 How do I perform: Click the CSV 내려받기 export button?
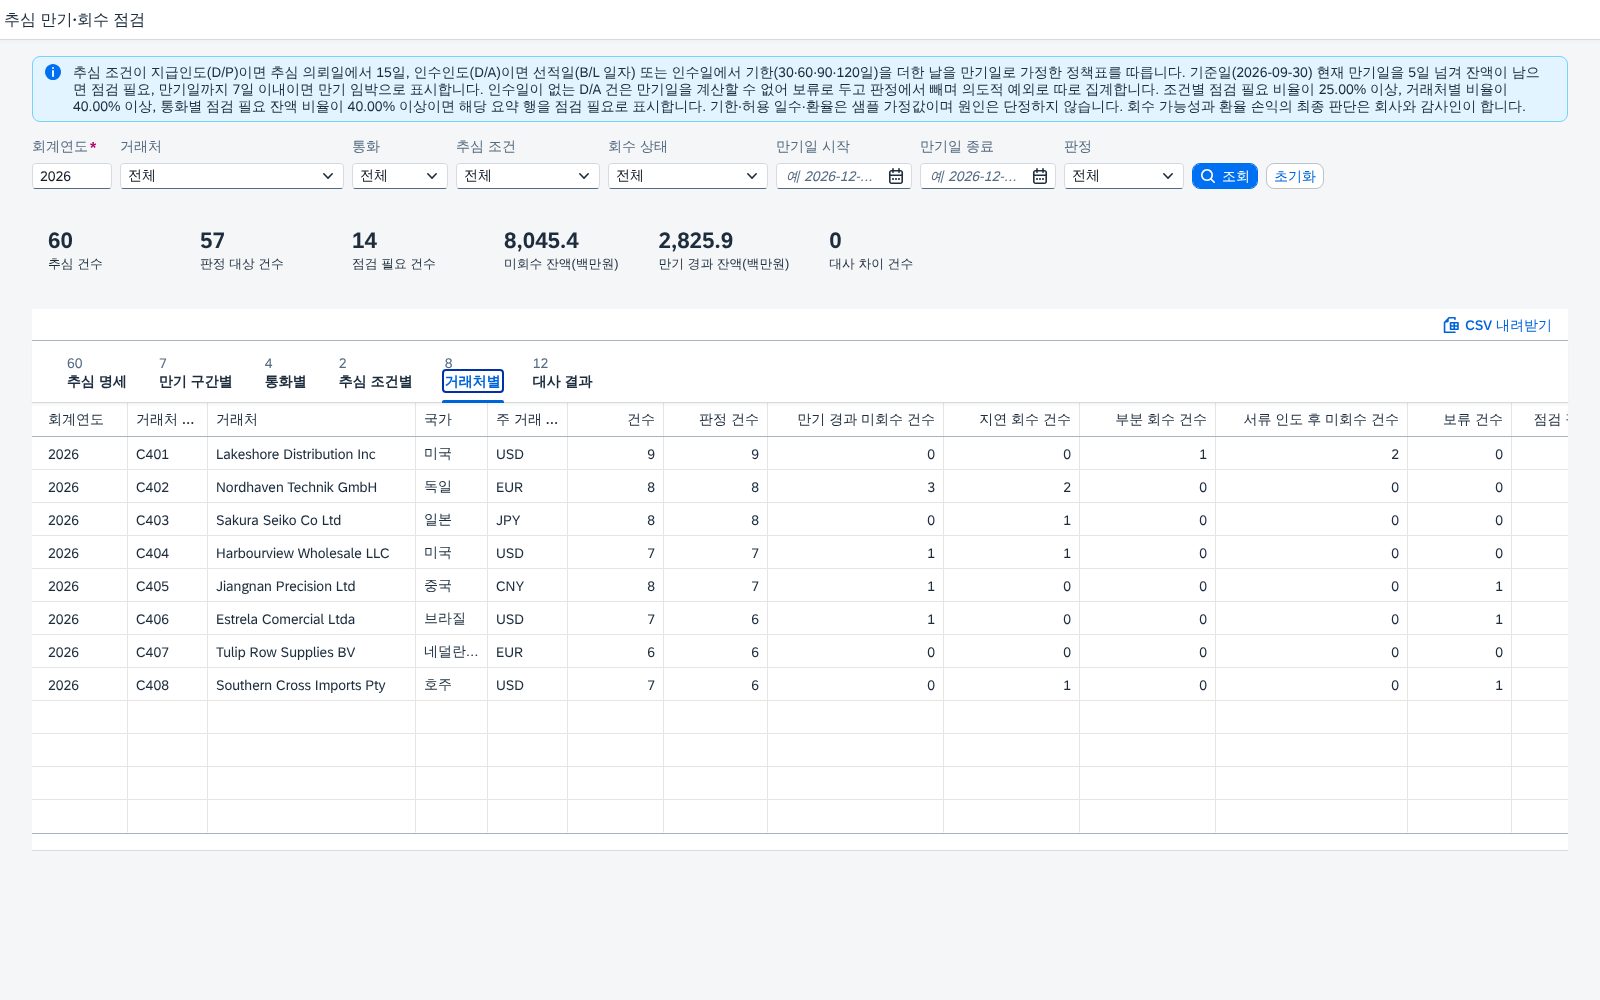coord(1497,325)
